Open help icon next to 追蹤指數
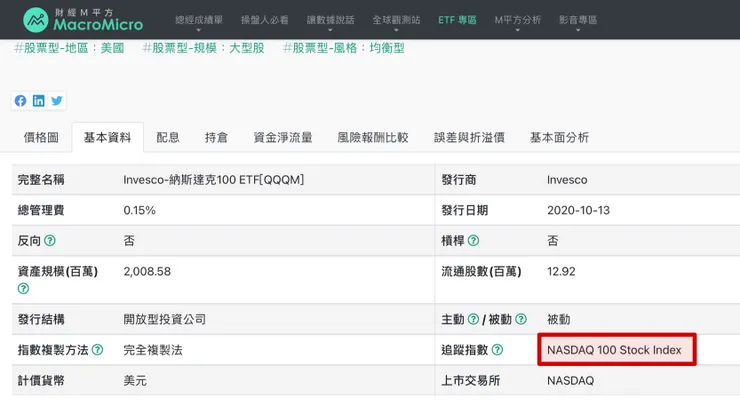The height and width of the screenshot is (407, 740). (x=497, y=350)
